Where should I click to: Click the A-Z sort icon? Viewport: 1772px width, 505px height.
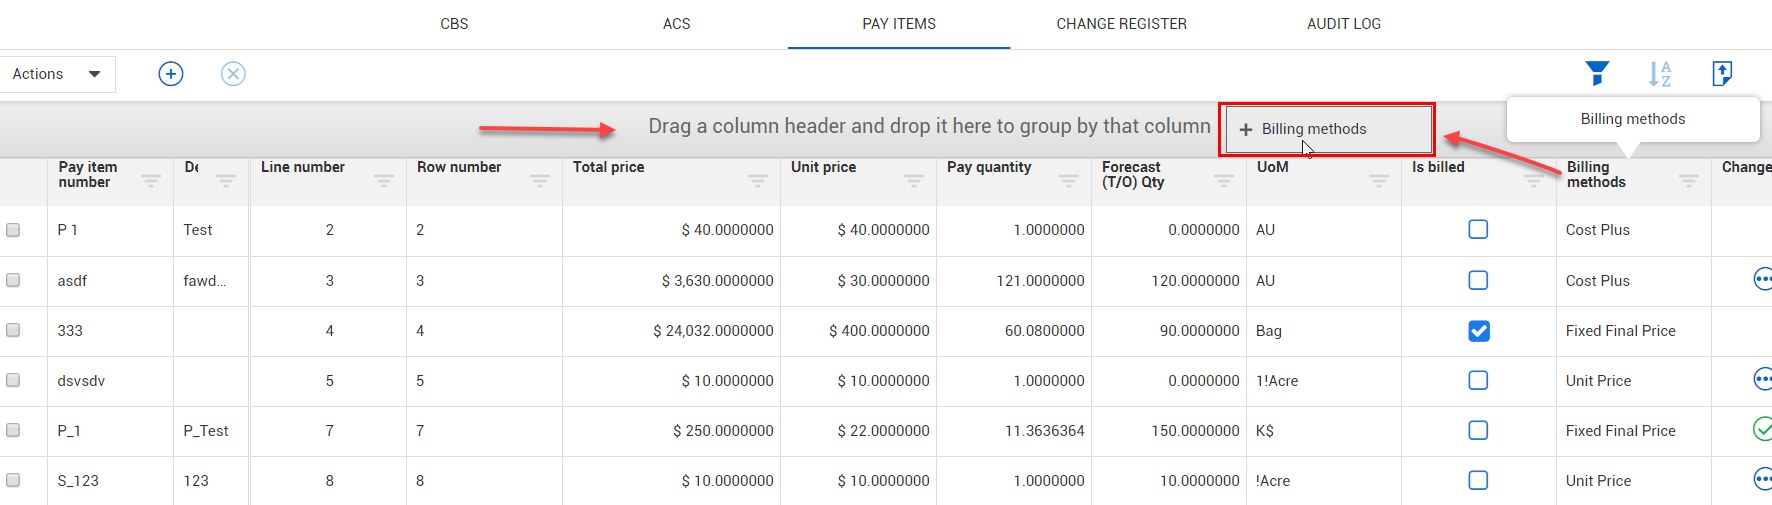pos(1659,74)
